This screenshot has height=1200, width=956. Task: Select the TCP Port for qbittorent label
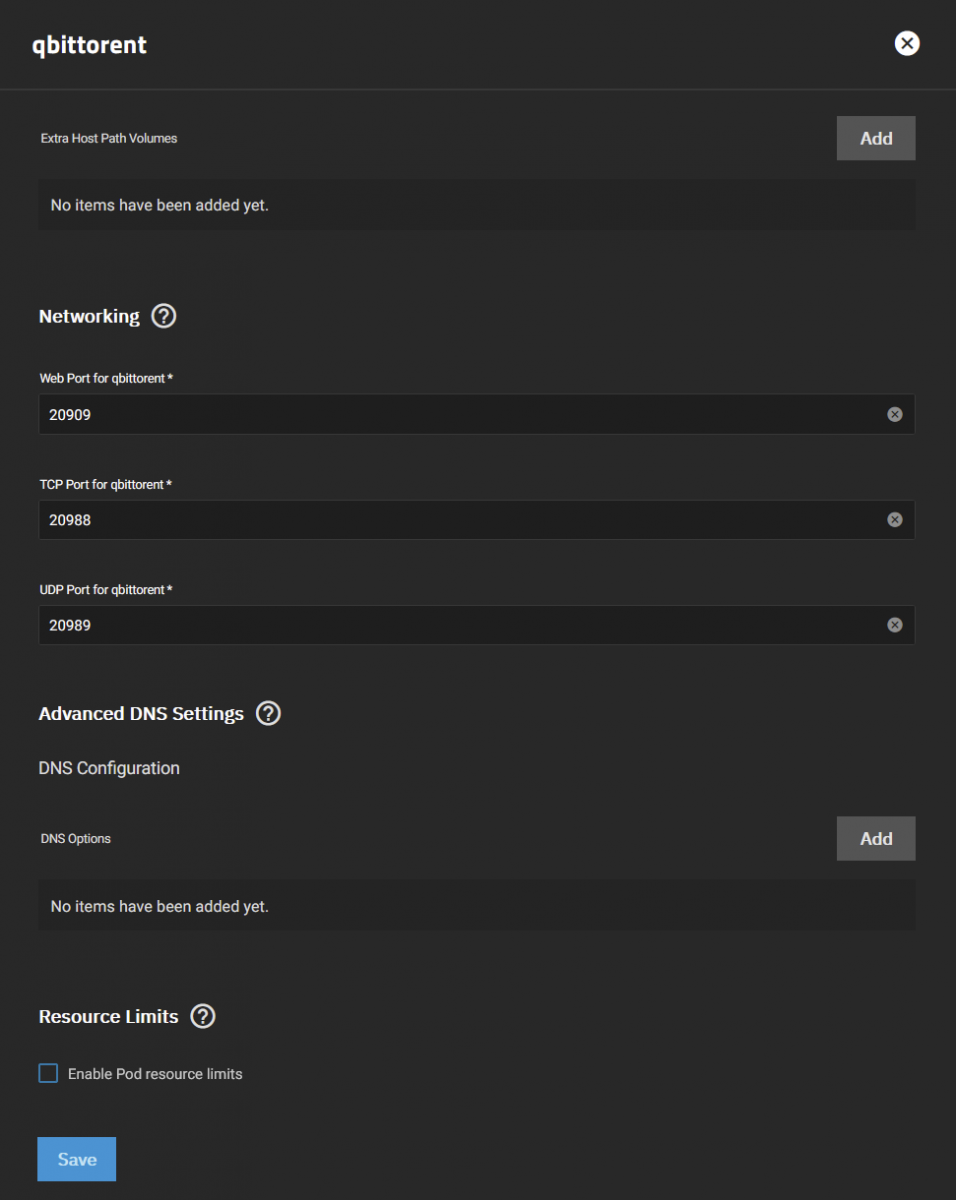pos(106,484)
